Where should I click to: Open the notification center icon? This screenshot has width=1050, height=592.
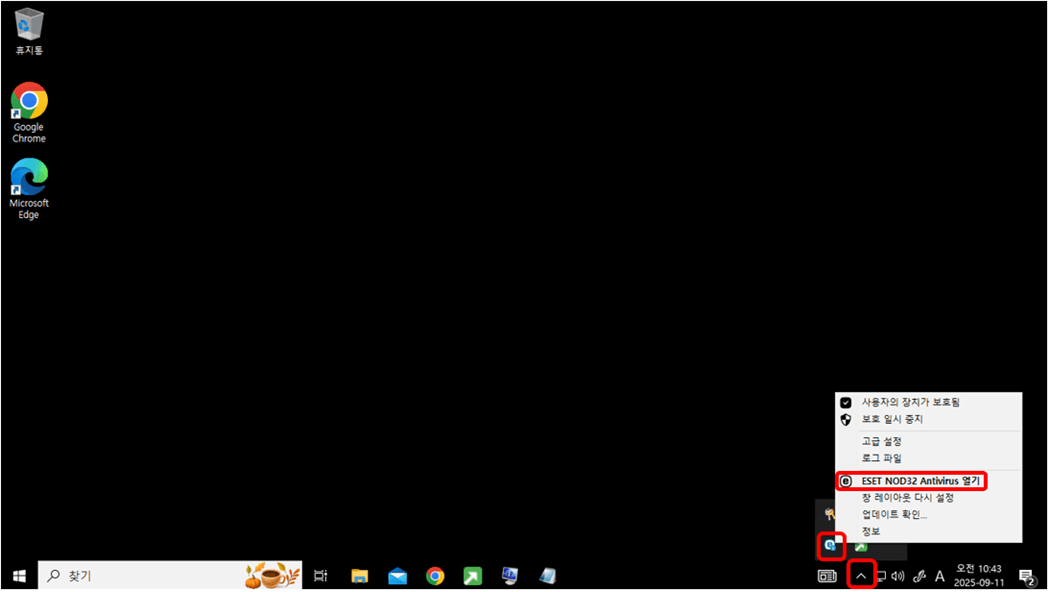coord(1026,576)
